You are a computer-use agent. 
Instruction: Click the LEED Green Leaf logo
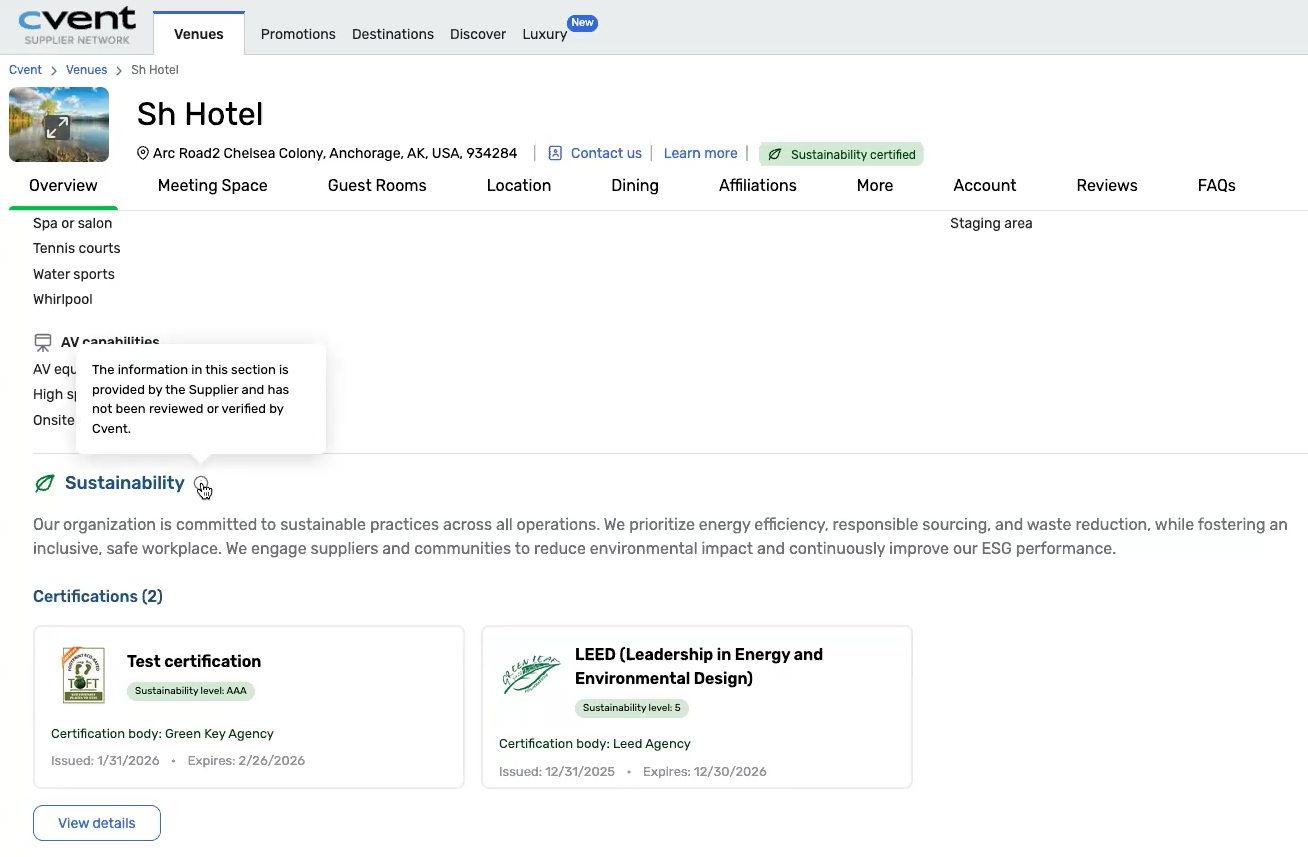(x=531, y=673)
